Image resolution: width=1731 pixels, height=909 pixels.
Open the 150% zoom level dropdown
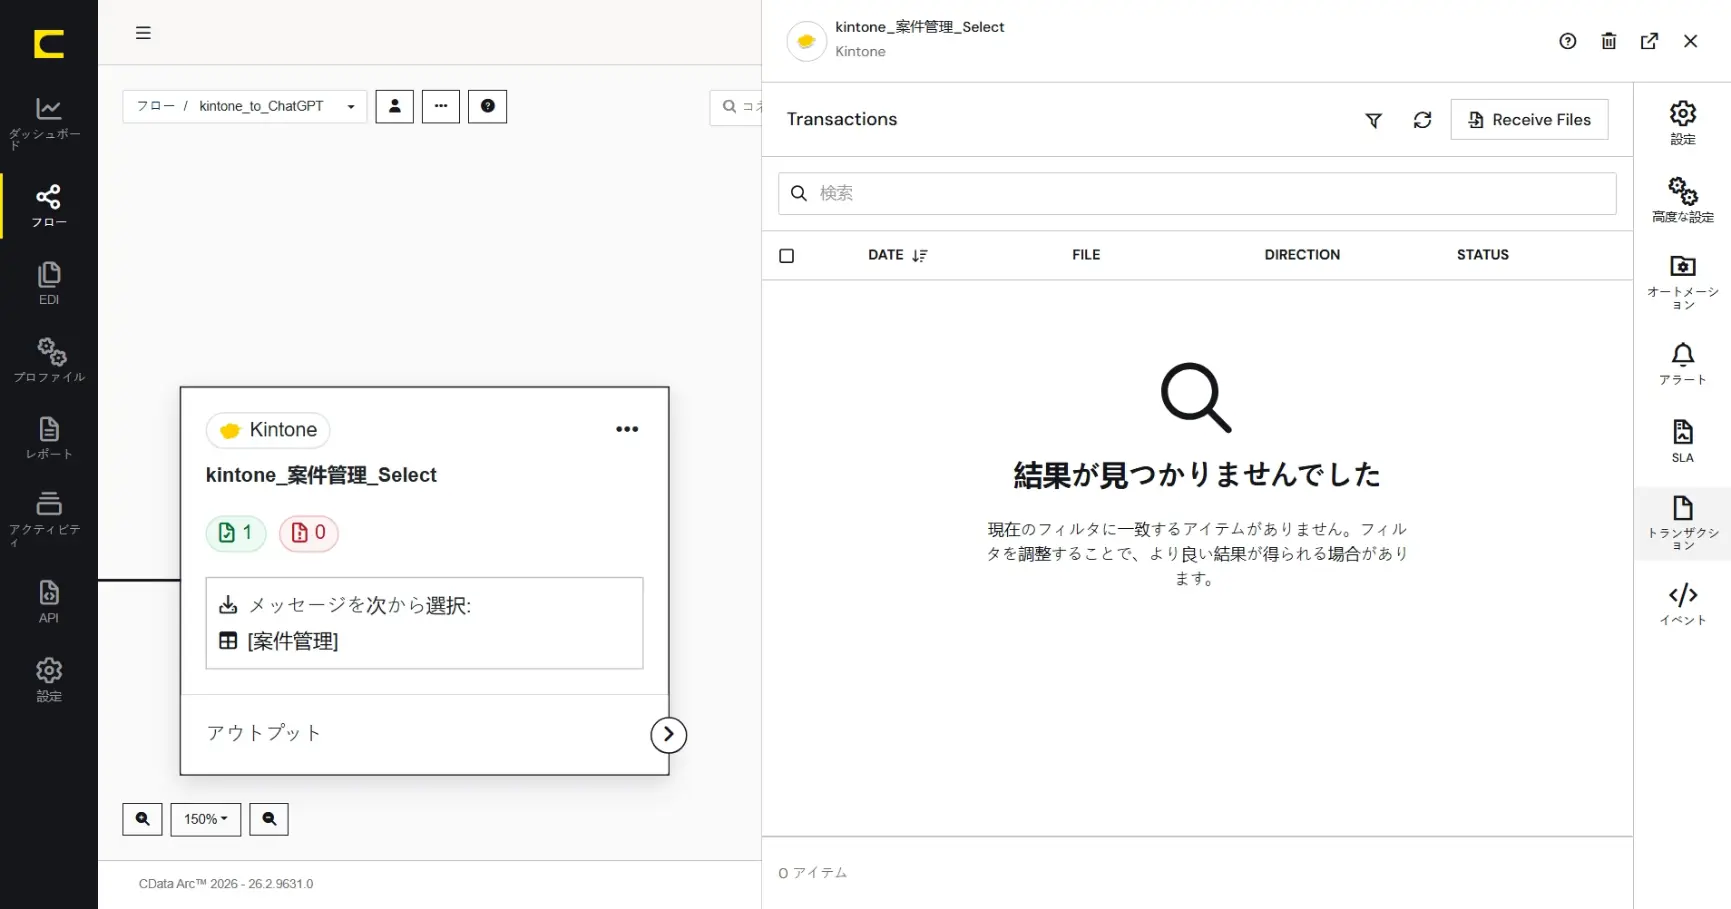206,819
